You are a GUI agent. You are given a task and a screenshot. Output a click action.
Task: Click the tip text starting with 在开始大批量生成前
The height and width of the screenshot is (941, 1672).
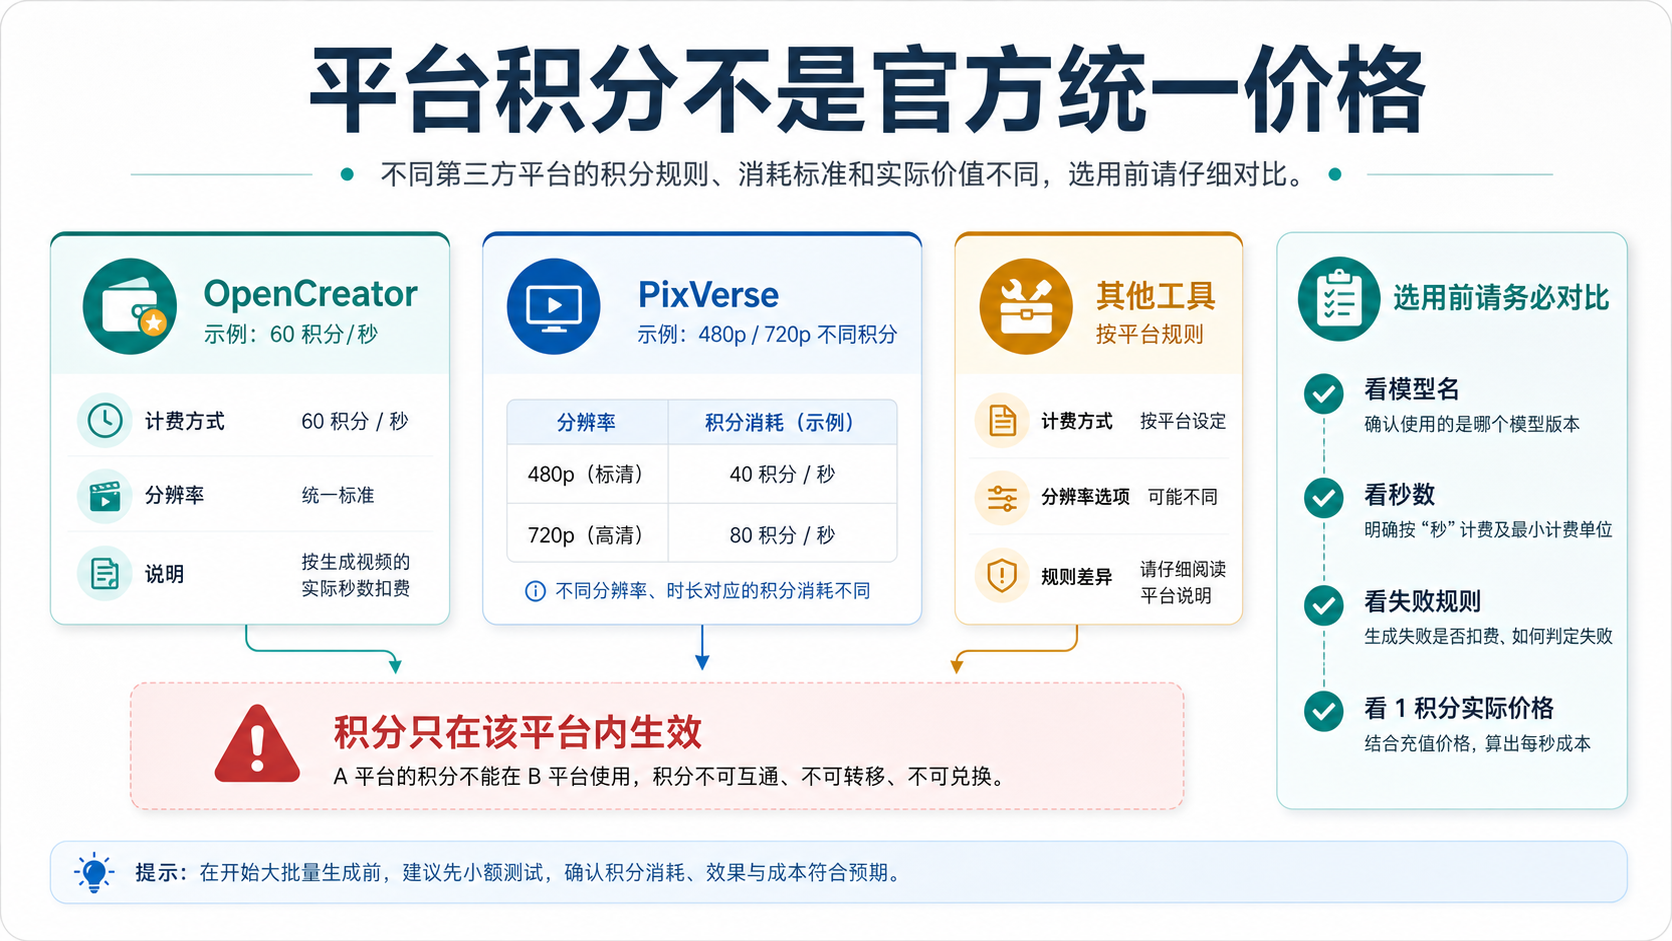pyautogui.click(x=553, y=873)
